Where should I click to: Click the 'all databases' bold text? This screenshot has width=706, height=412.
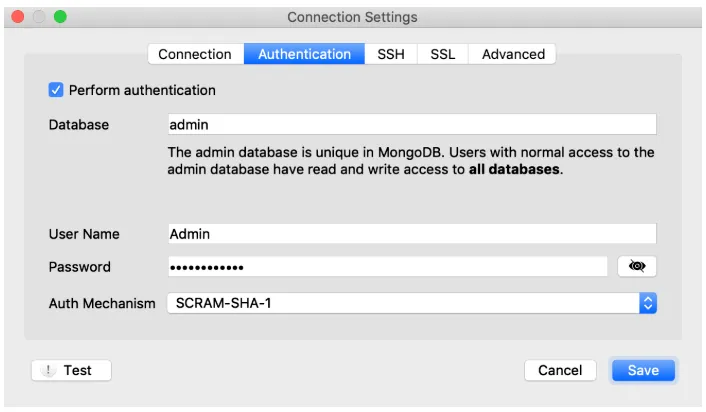(x=514, y=169)
